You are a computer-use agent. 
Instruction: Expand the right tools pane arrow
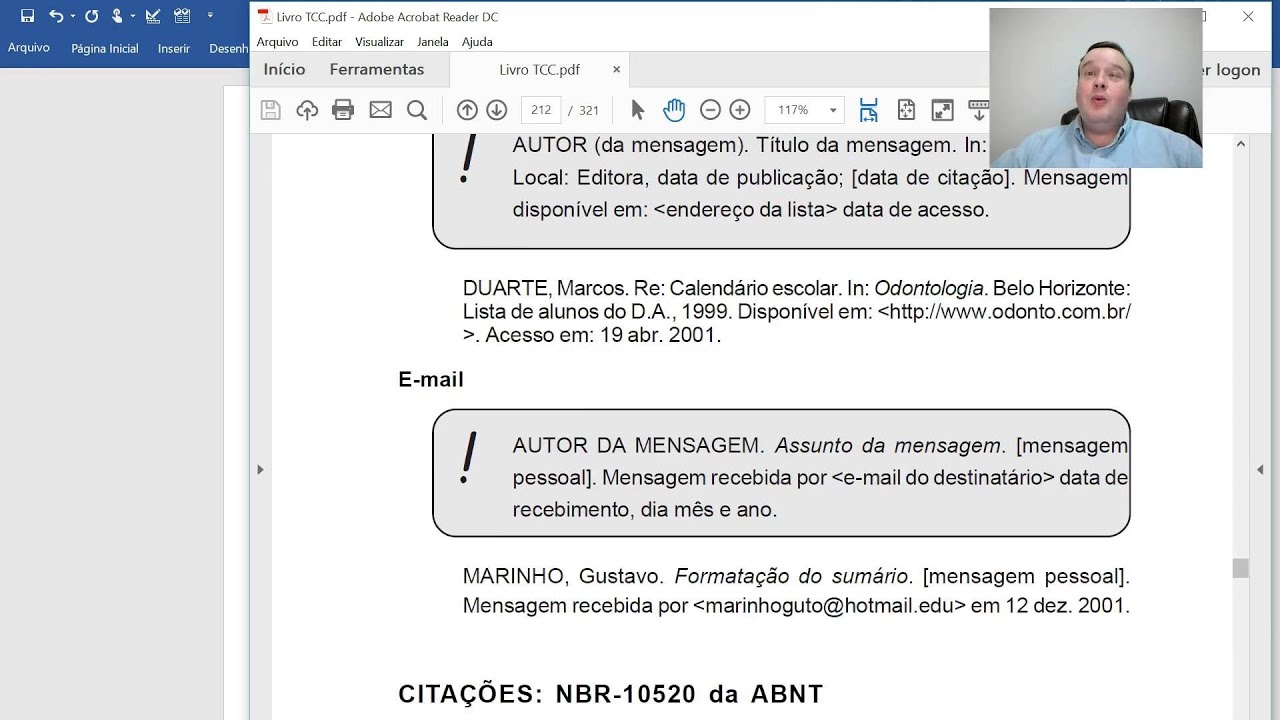click(x=1260, y=469)
